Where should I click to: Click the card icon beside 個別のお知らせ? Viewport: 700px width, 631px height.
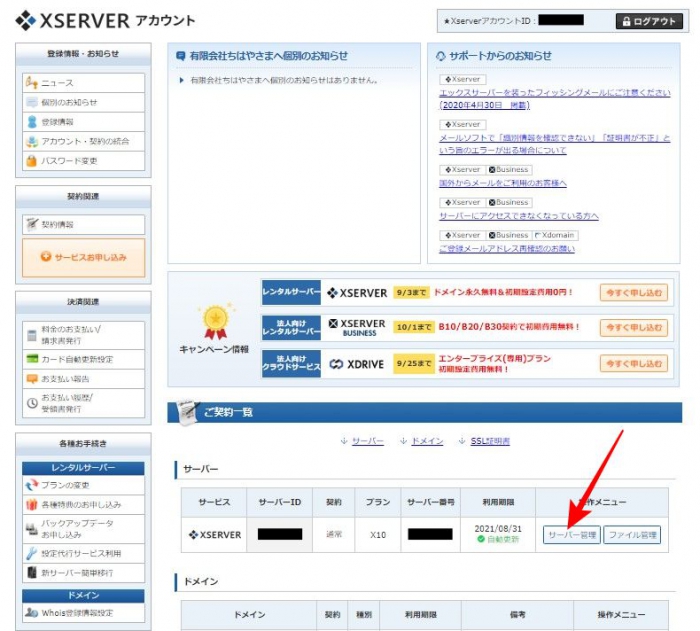[x=31, y=102]
